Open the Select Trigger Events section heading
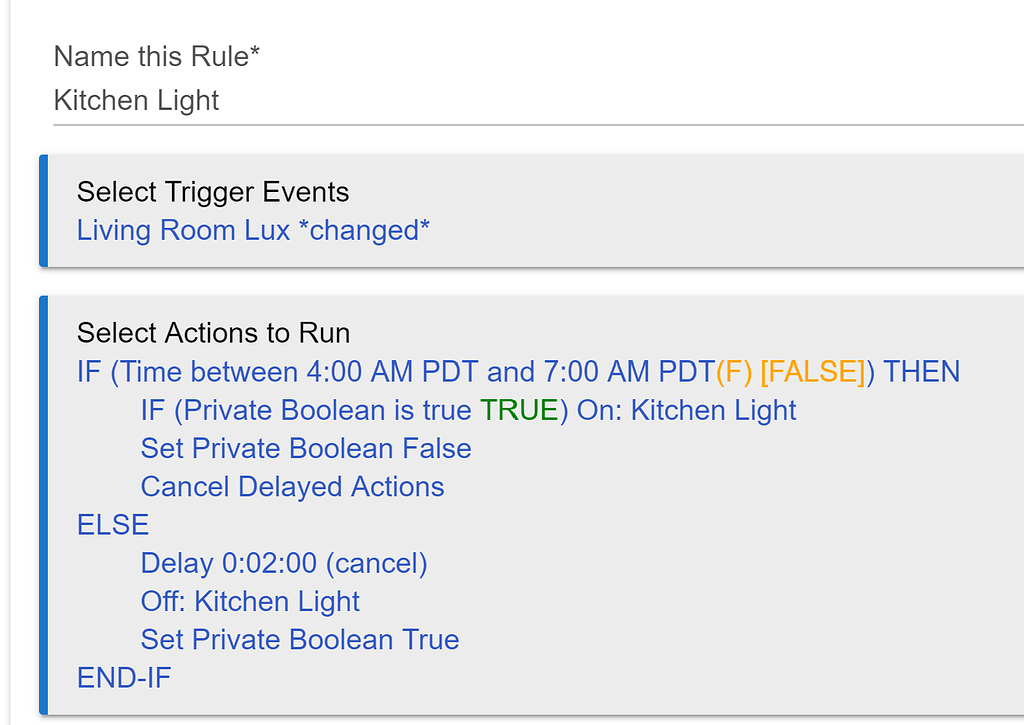This screenshot has height=725, width=1024. pyautogui.click(x=212, y=192)
